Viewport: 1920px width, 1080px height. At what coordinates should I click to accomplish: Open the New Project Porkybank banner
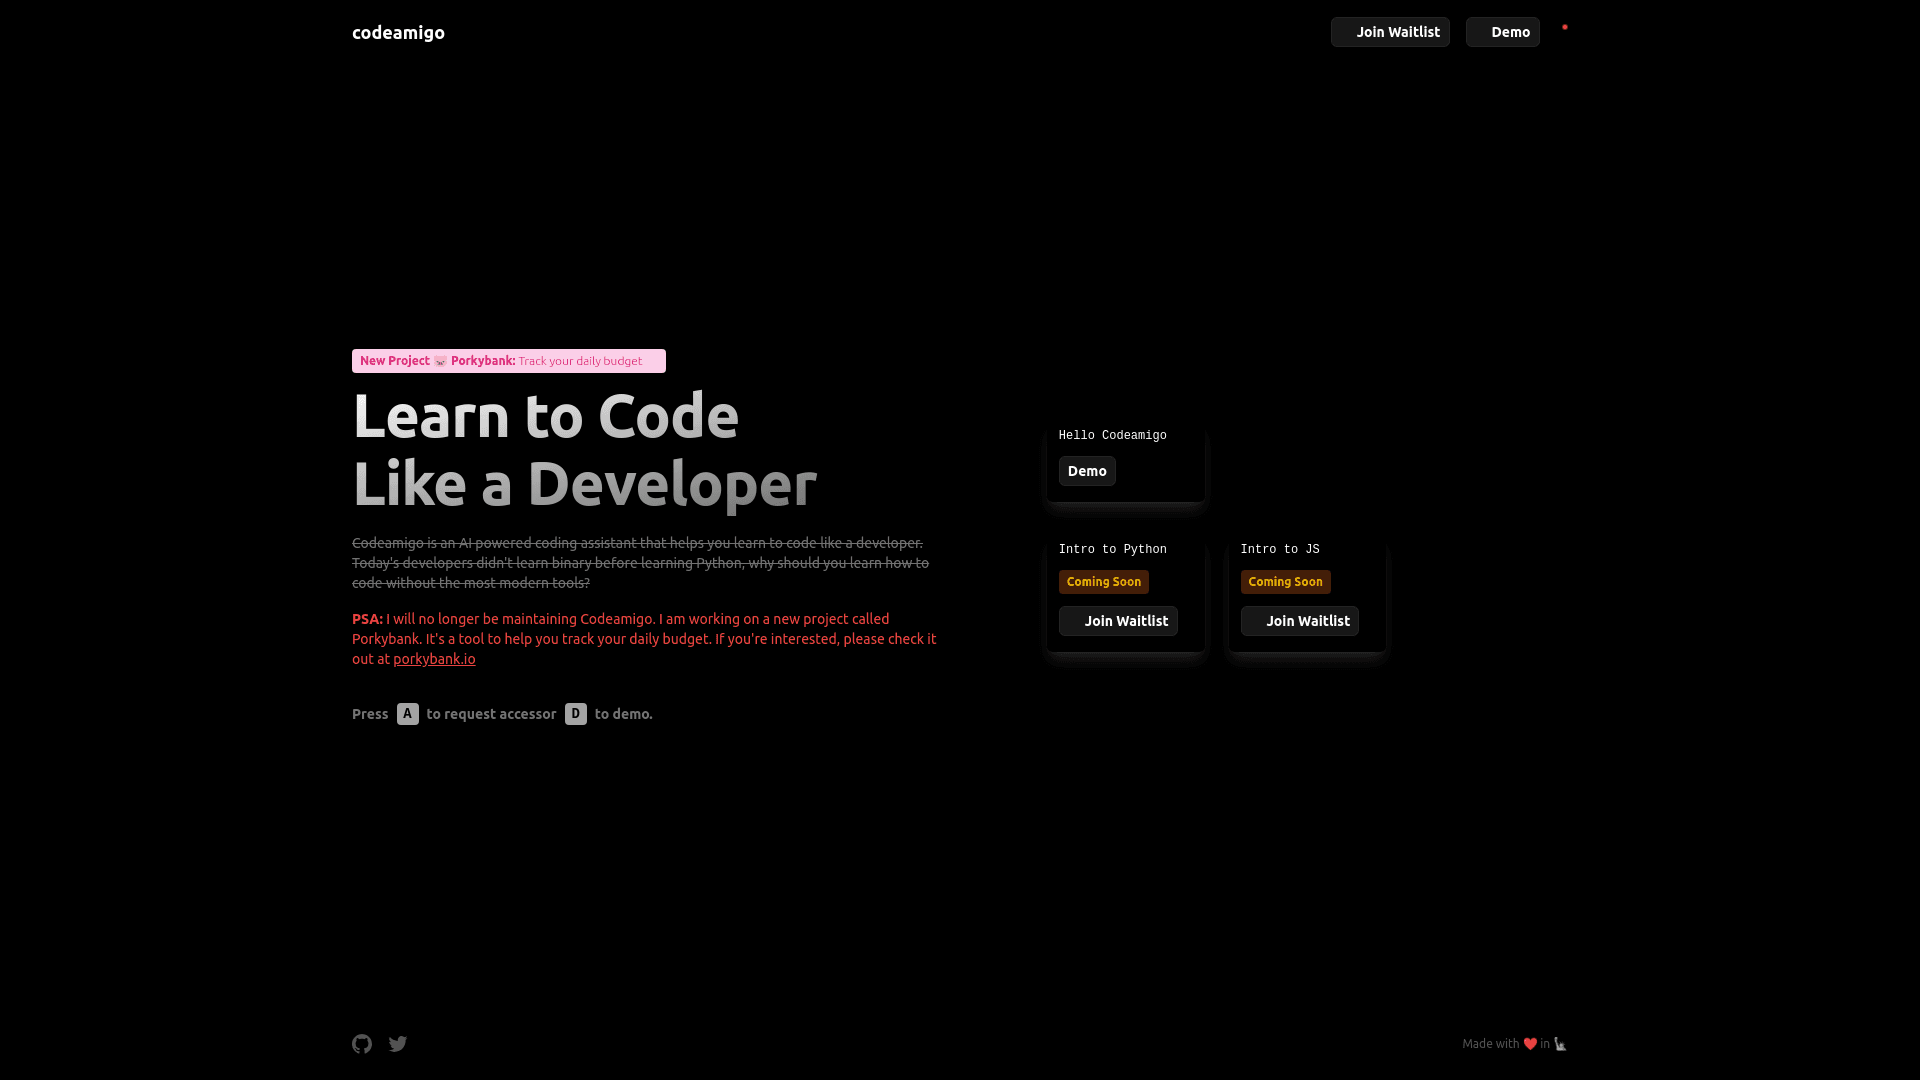508,361
